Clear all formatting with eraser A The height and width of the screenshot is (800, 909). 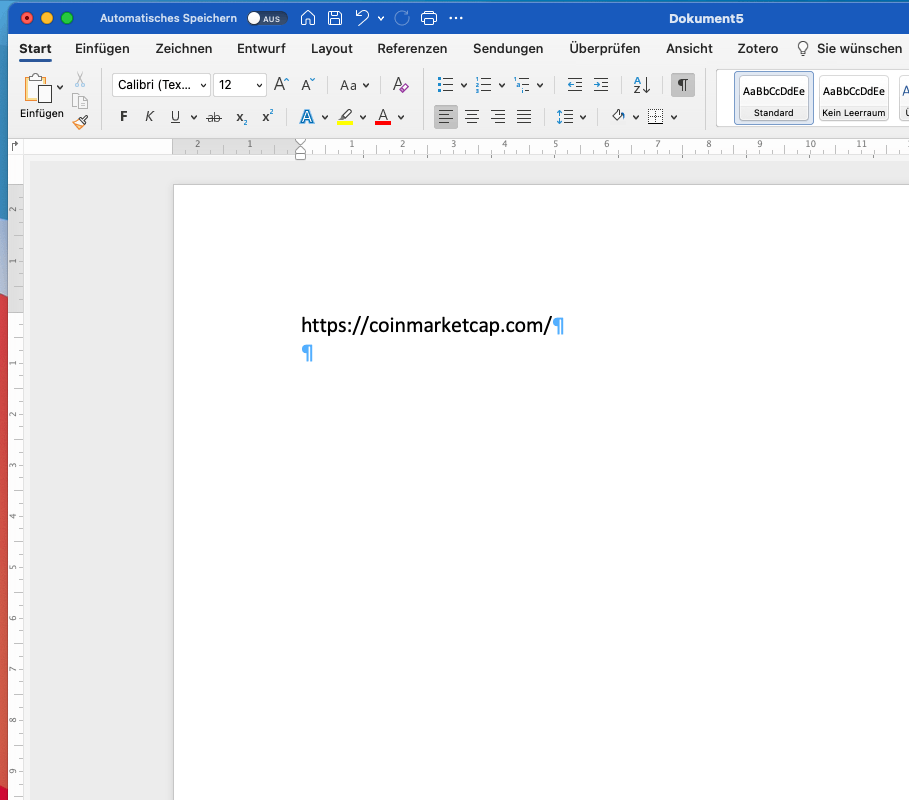(x=400, y=85)
